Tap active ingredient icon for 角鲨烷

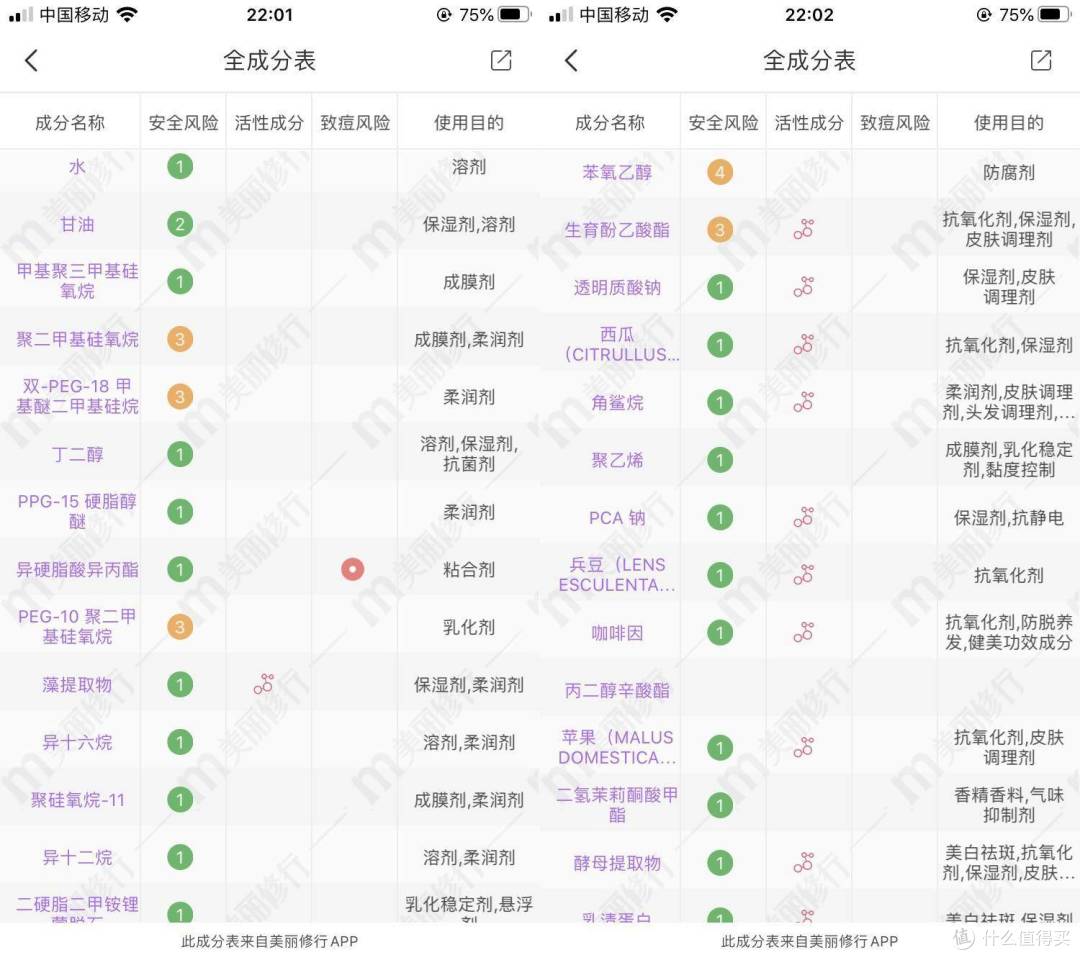[804, 402]
